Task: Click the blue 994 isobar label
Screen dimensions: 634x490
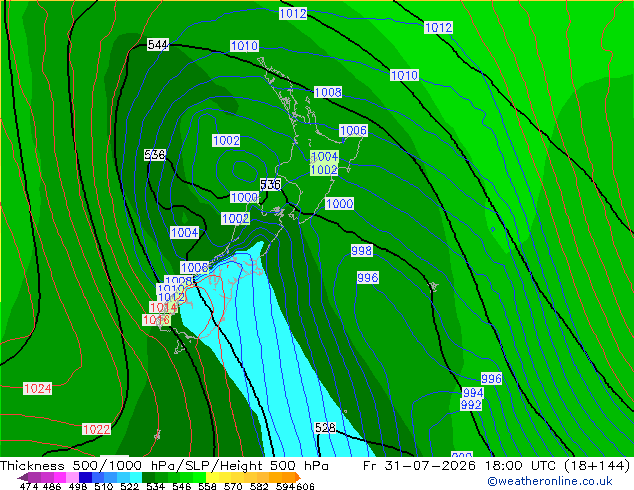Action: point(473,393)
